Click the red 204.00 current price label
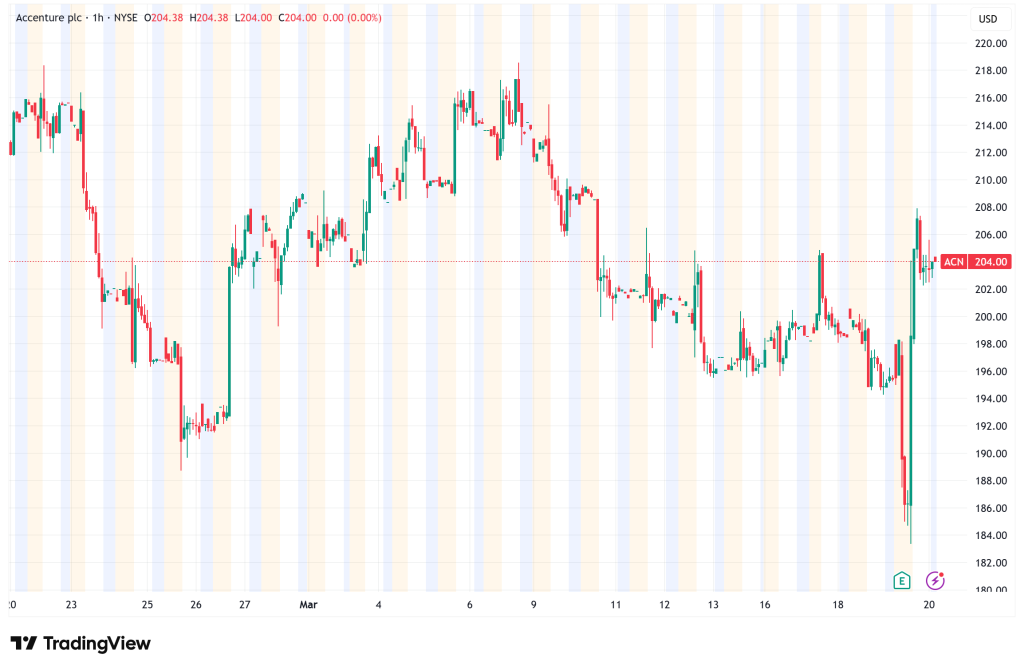Viewport: 1024px width, 670px height. click(x=987, y=262)
